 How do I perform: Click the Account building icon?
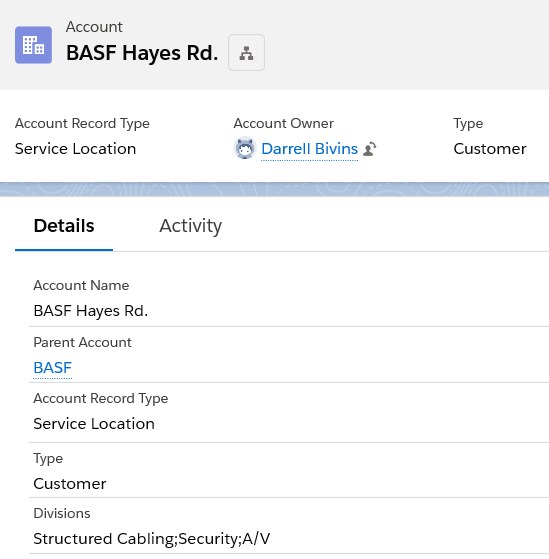[33, 45]
